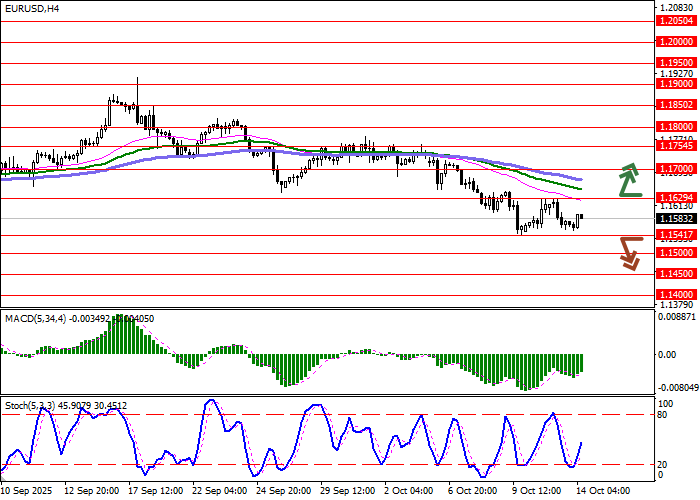Screen dimensions: 700x500
Task: Click the red downward arrow icon
Action: coord(629,252)
